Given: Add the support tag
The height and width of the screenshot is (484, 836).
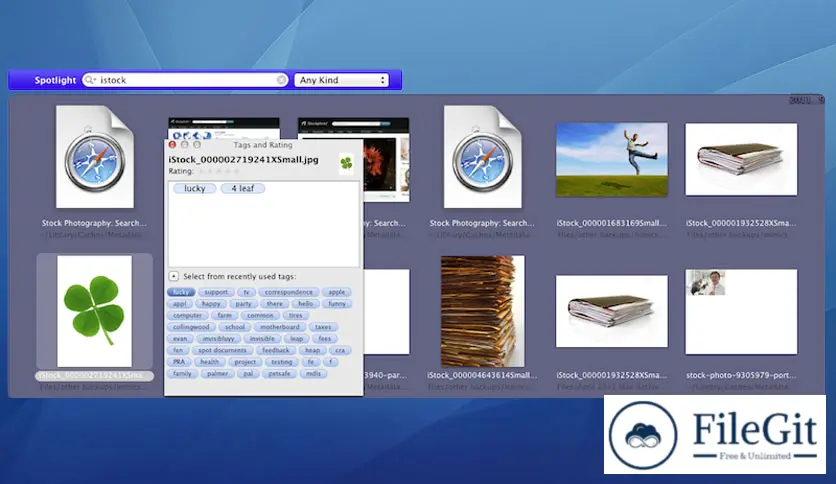Looking at the screenshot, I should (216, 292).
